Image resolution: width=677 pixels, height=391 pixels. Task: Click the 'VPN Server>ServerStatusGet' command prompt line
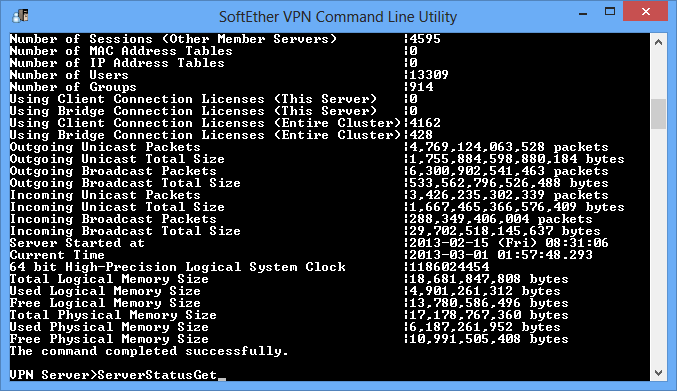[x=113, y=375]
